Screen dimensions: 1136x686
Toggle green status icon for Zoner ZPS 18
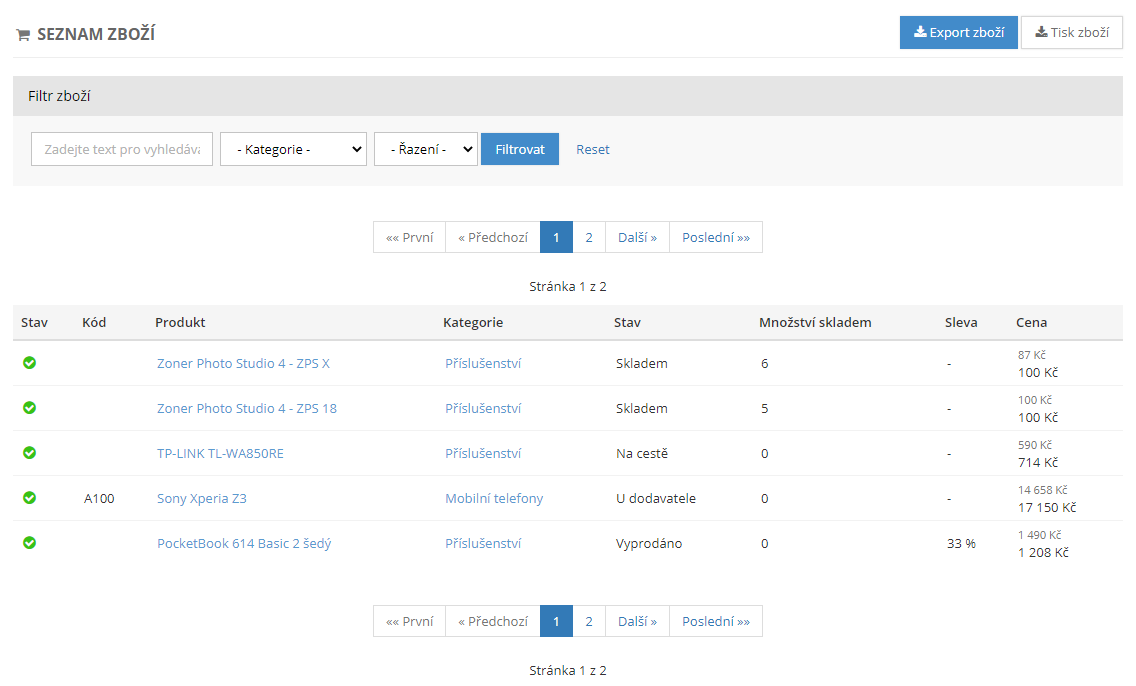tap(30, 408)
